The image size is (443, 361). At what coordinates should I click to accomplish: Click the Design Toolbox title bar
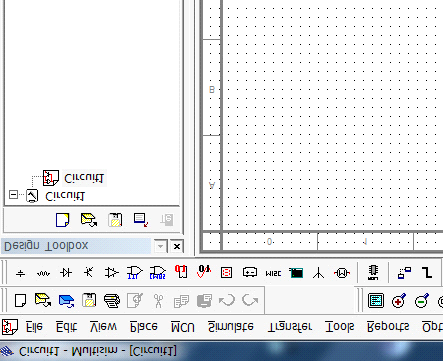(77, 246)
